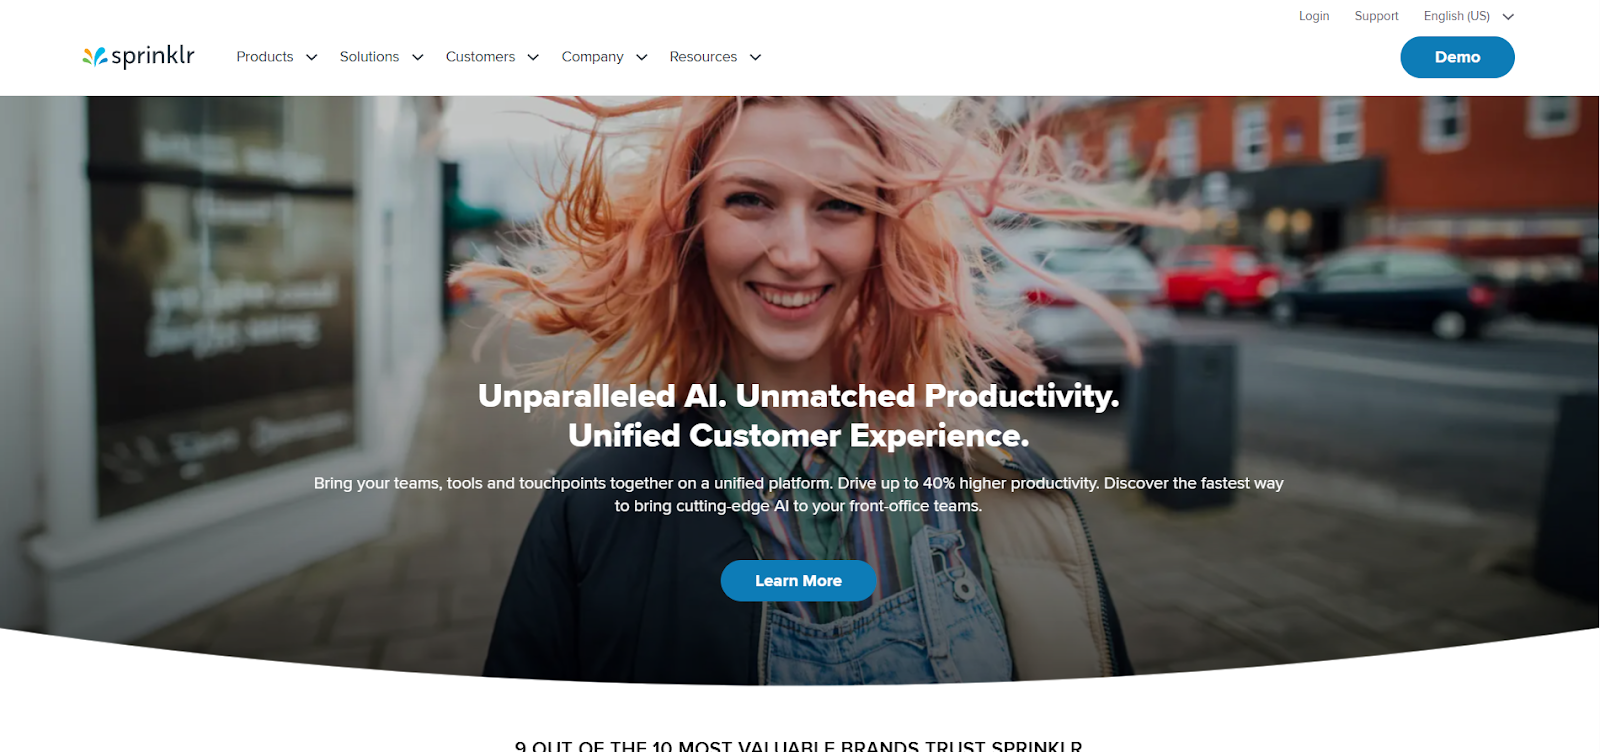Expand the Products chevron arrow
The height and width of the screenshot is (752, 1600).
tap(312, 57)
